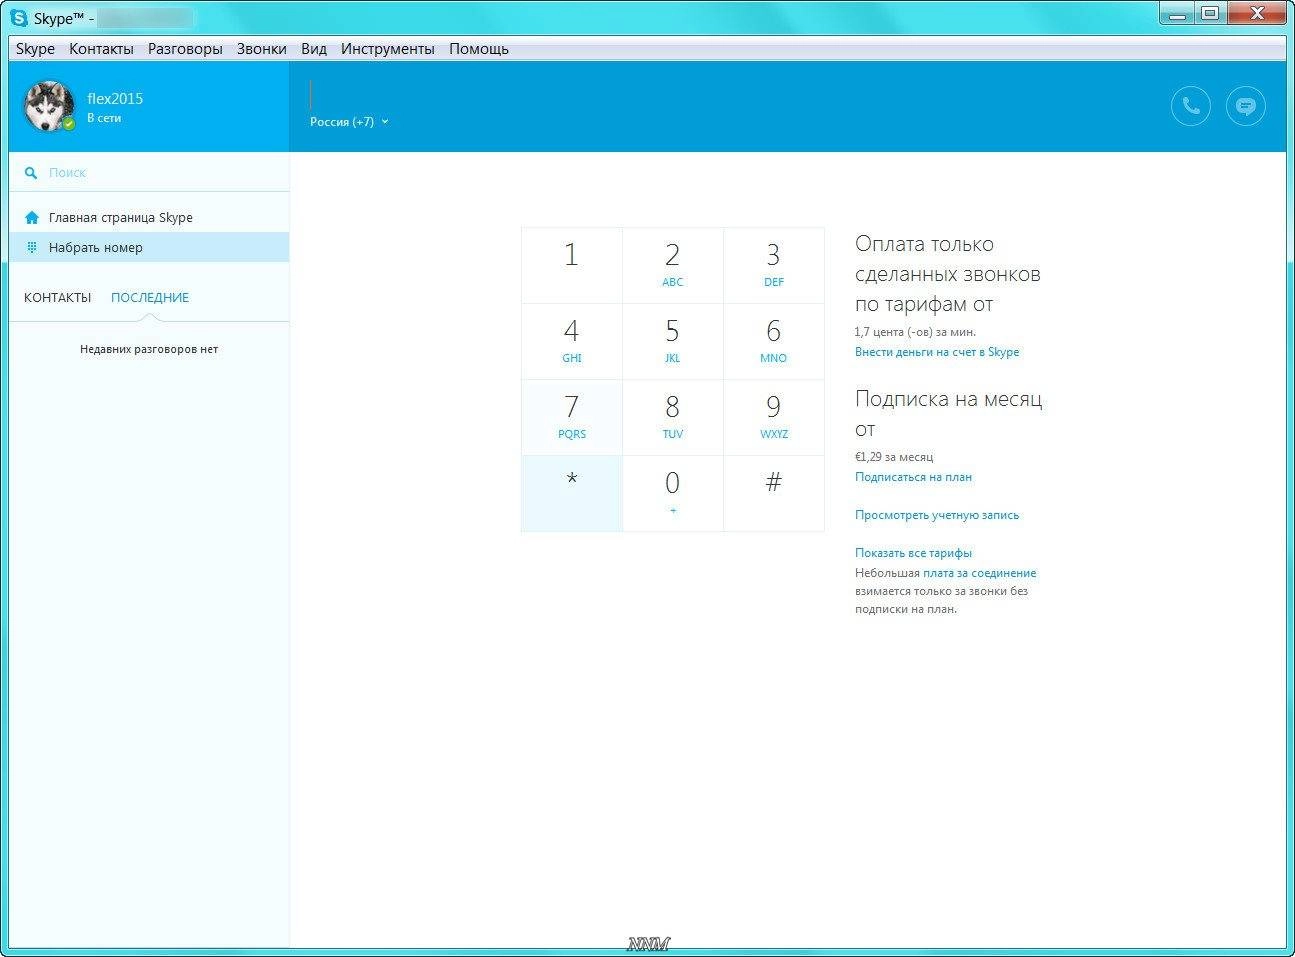
Task: Select Главная страница Skype item
Action: (x=149, y=218)
